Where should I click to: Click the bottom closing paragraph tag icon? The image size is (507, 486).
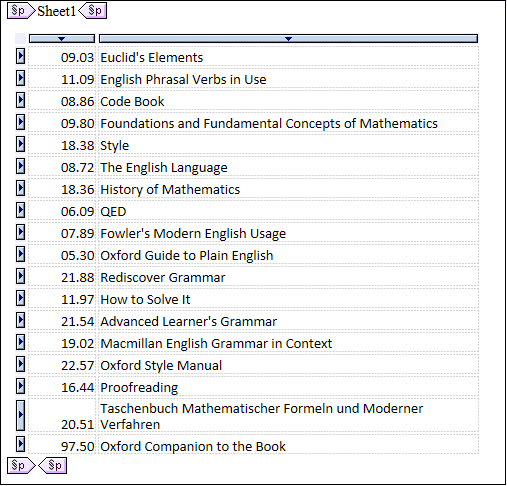(53, 465)
